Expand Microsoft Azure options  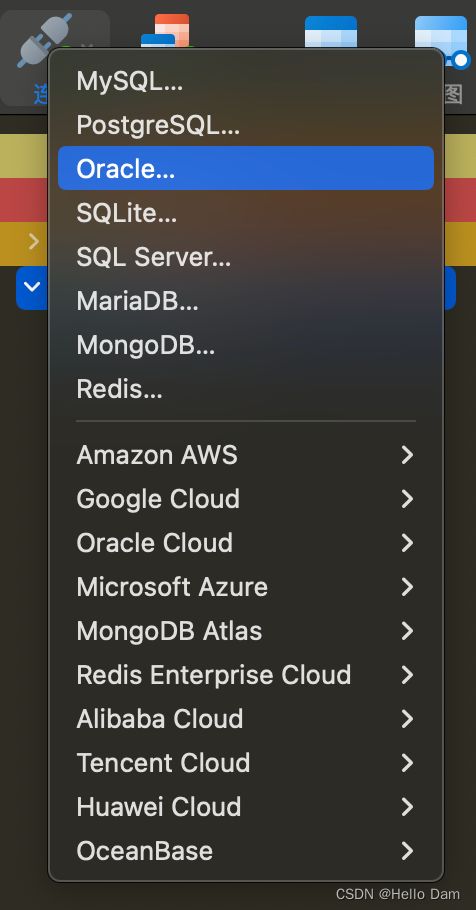[x=246, y=587]
